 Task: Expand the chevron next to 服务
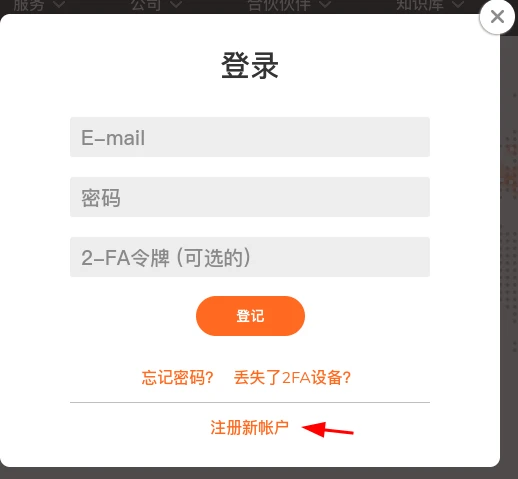pyautogui.click(x=59, y=5)
